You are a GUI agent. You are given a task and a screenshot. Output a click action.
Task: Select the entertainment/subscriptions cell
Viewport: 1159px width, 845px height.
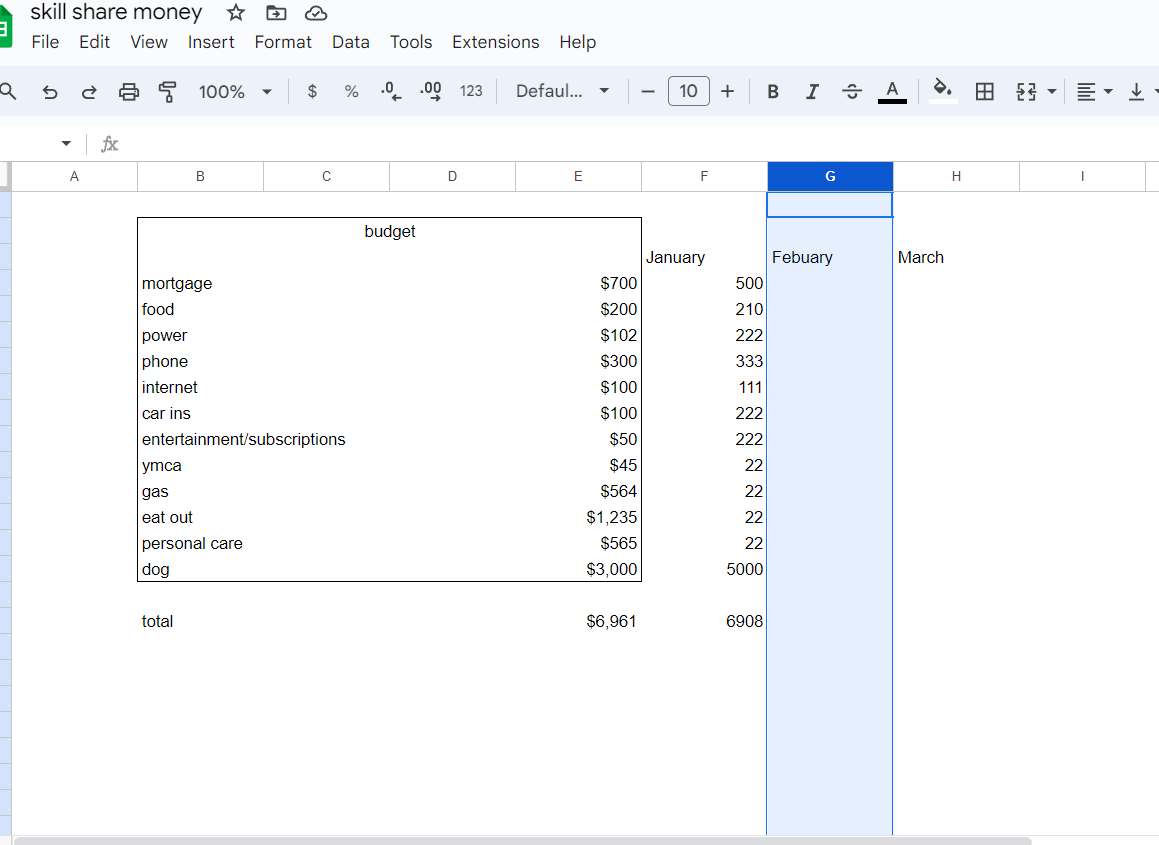pos(243,439)
